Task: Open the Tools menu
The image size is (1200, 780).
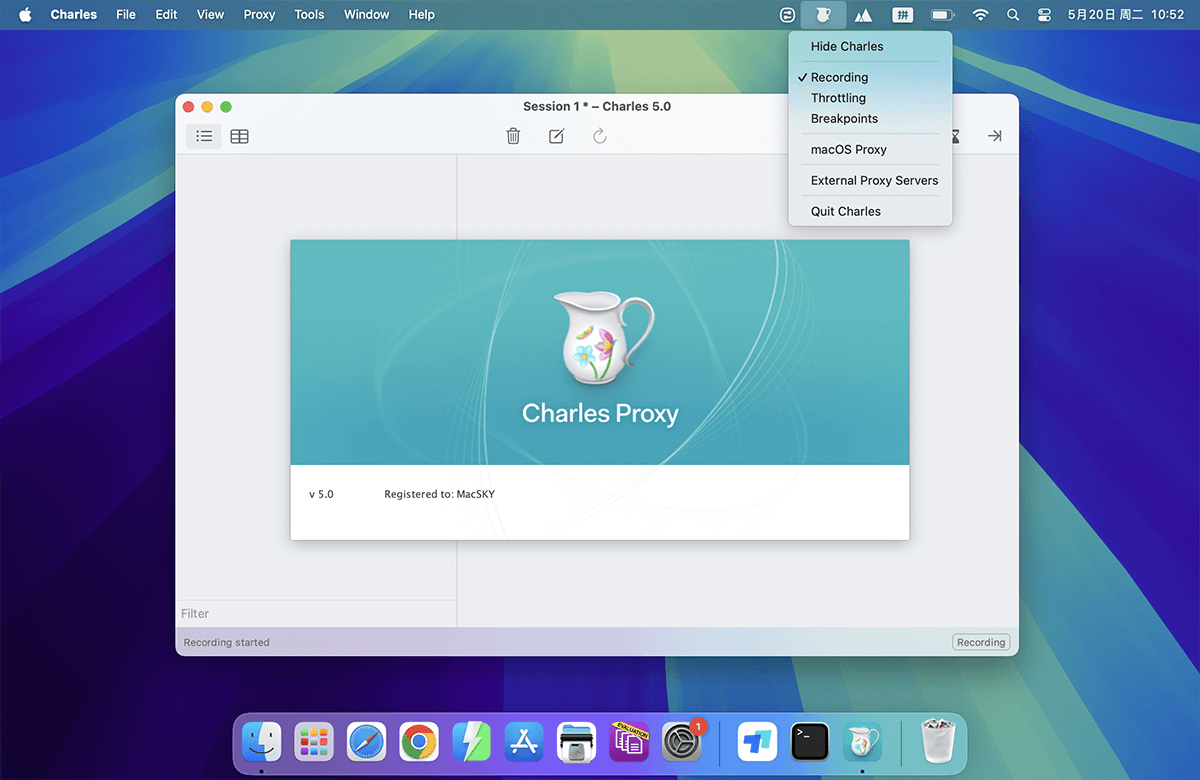Action: (309, 15)
